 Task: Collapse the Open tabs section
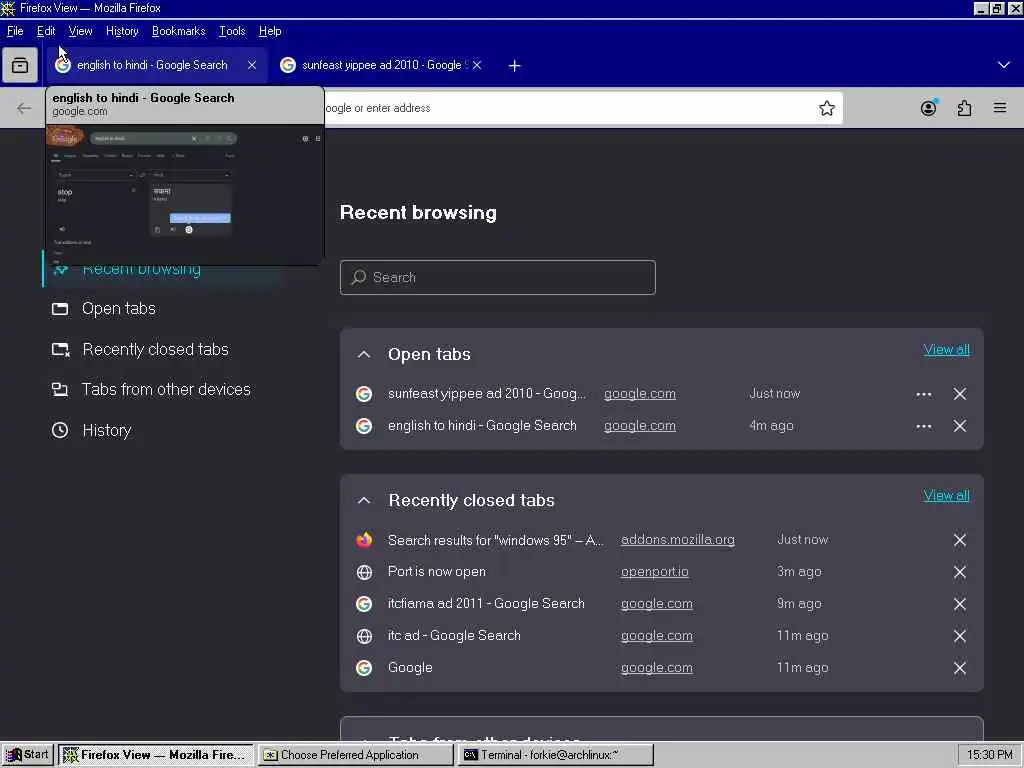(364, 355)
